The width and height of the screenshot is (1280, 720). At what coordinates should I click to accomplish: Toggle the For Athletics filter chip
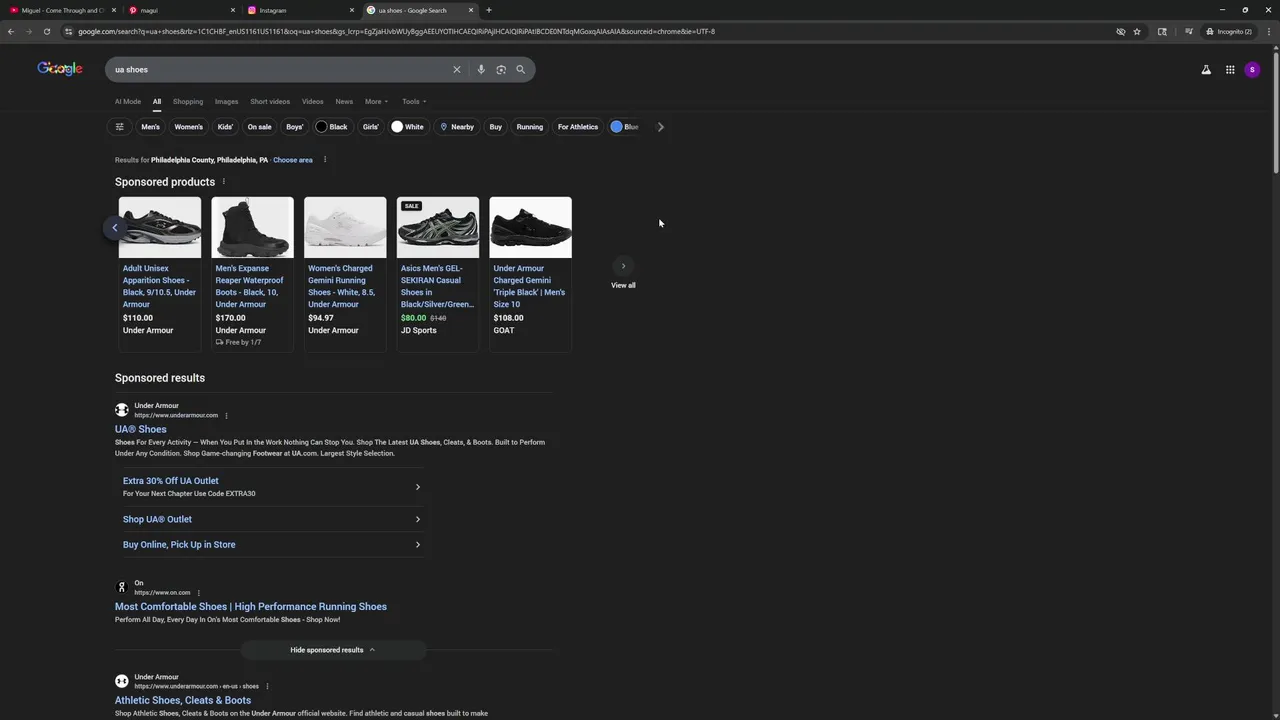coord(578,127)
